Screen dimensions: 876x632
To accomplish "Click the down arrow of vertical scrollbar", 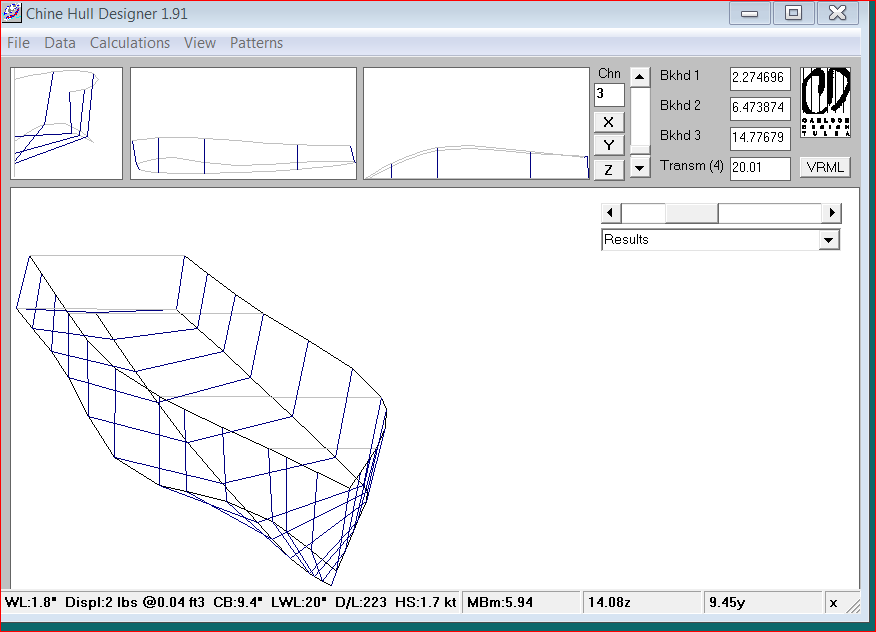I will click(x=640, y=168).
